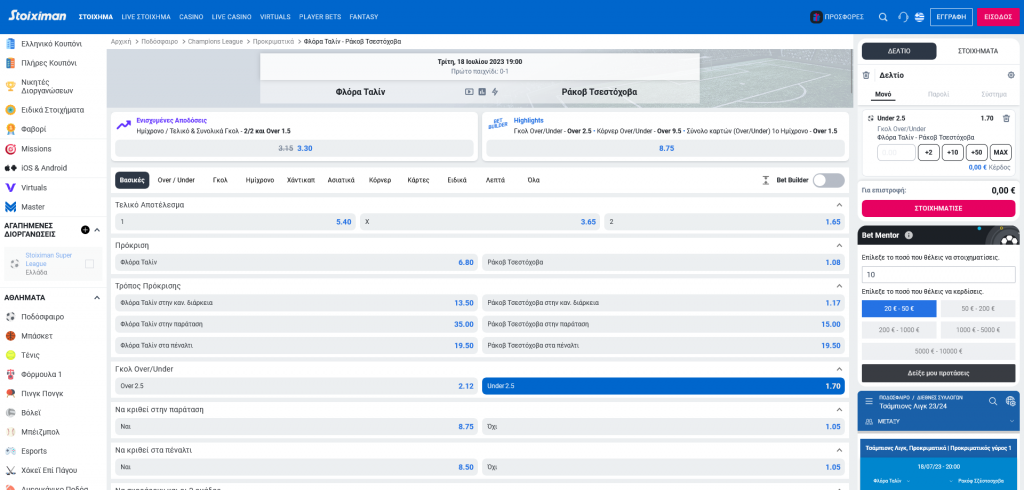Set stake with MAX button
1024x490 pixels.
pos(1000,153)
